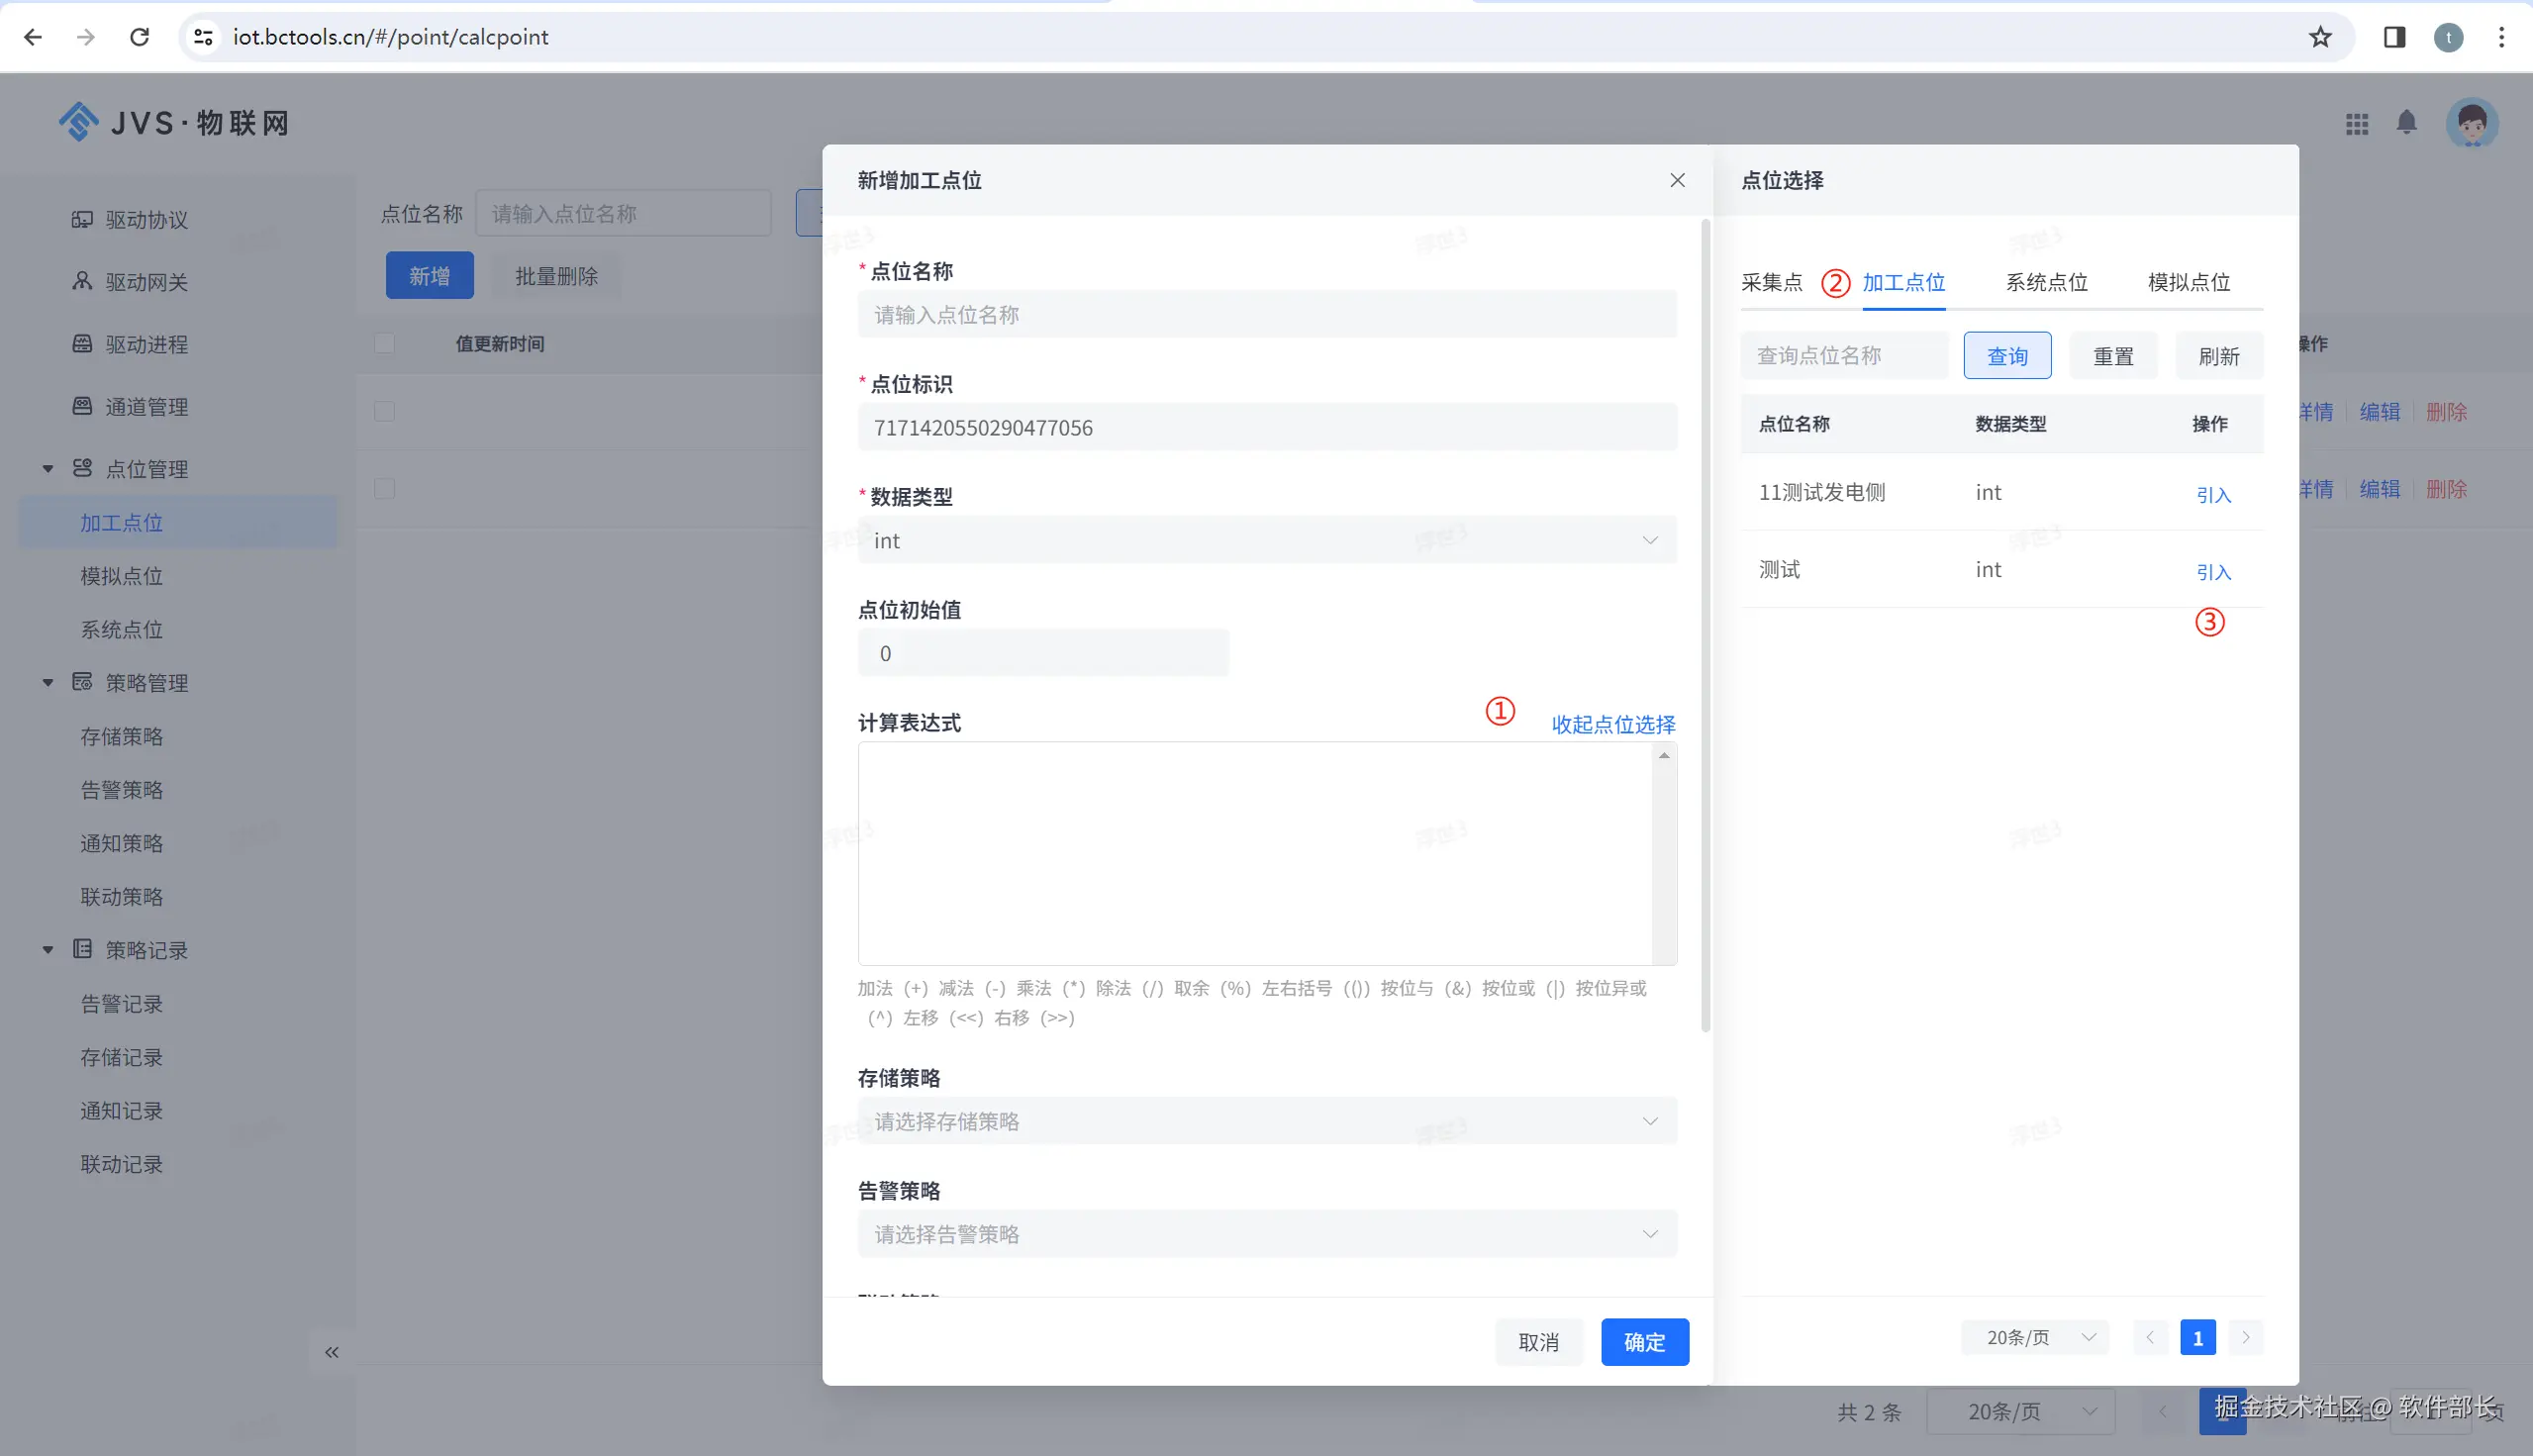Switch to 模拟点位 tab

2188,283
